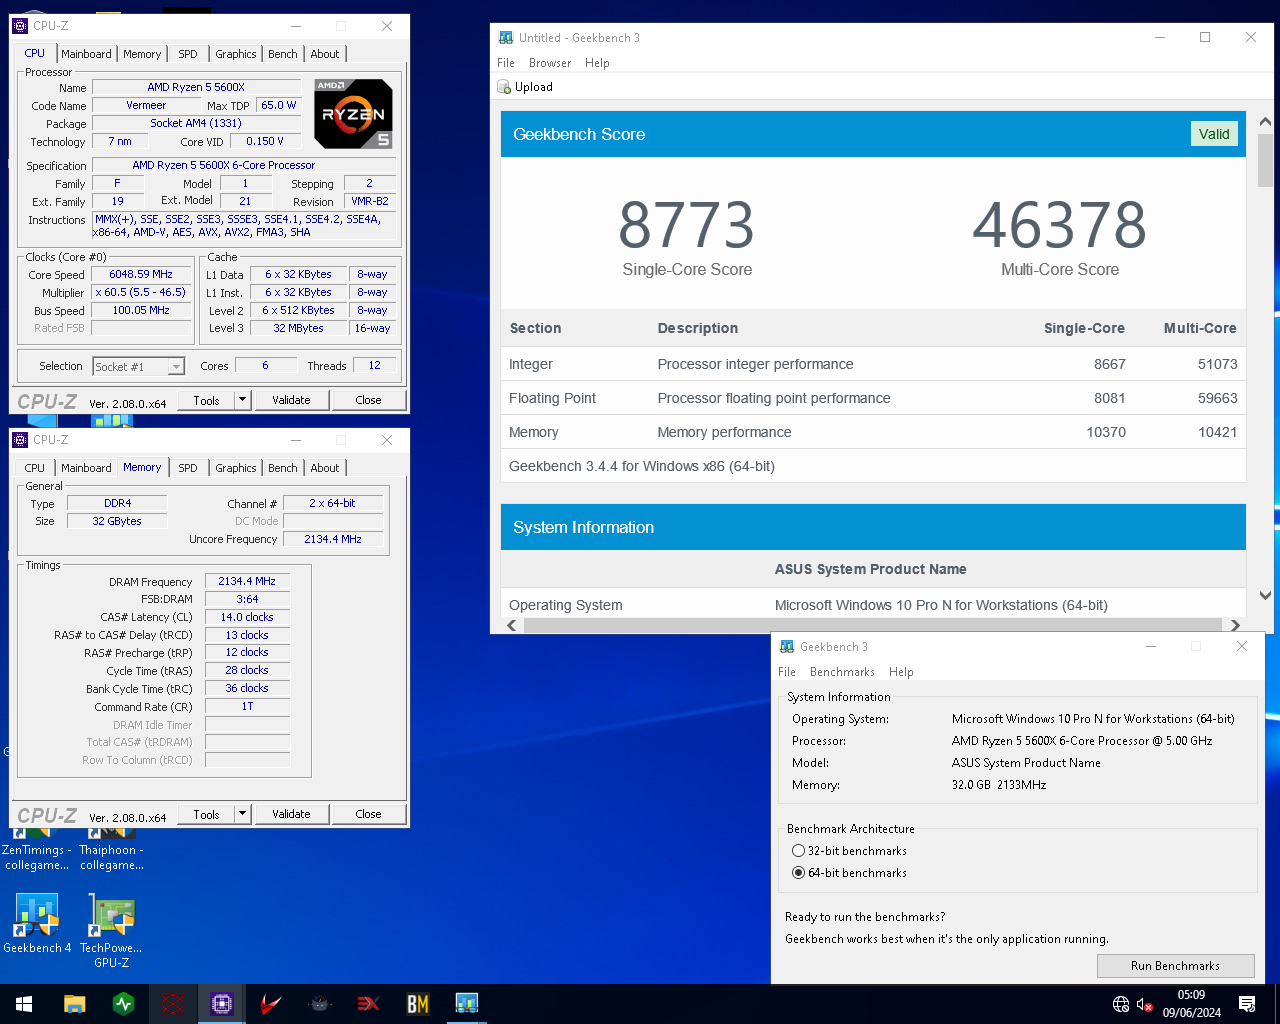Open Tools dropdown arrow in Memory CPU-Z window
1280x1024 pixels.
[242, 814]
